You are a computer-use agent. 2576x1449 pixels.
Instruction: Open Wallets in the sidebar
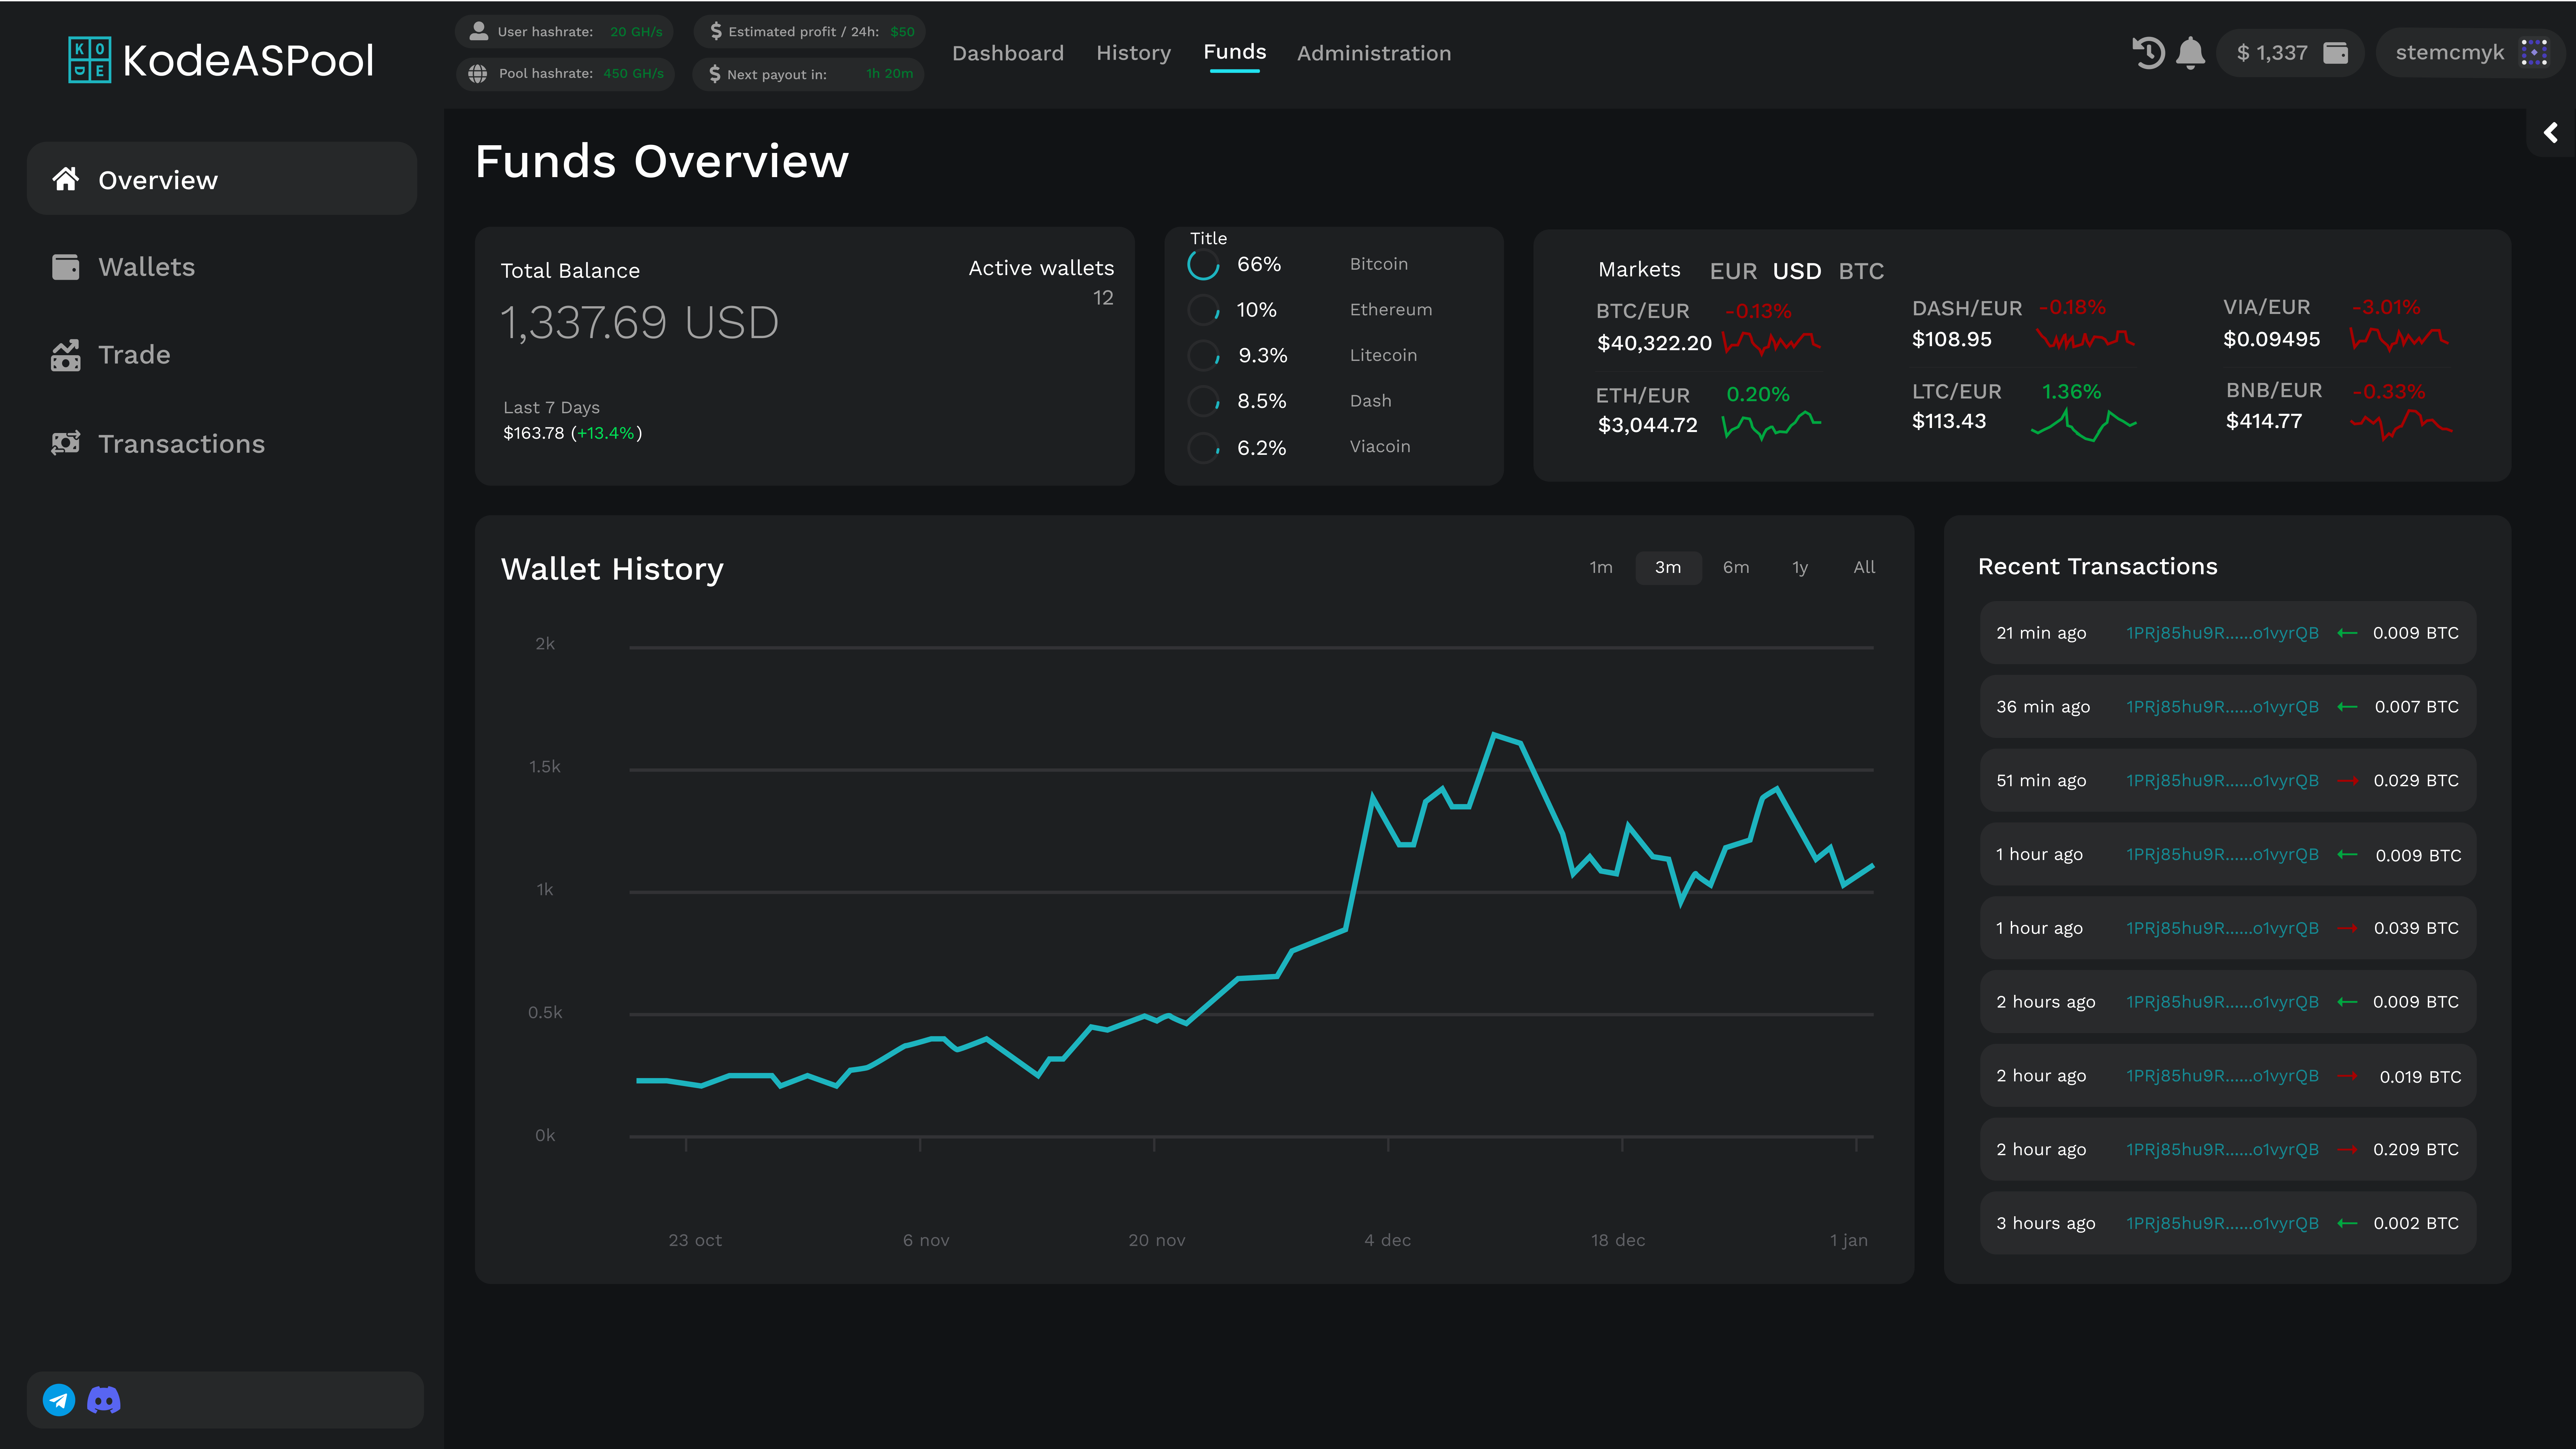click(146, 267)
